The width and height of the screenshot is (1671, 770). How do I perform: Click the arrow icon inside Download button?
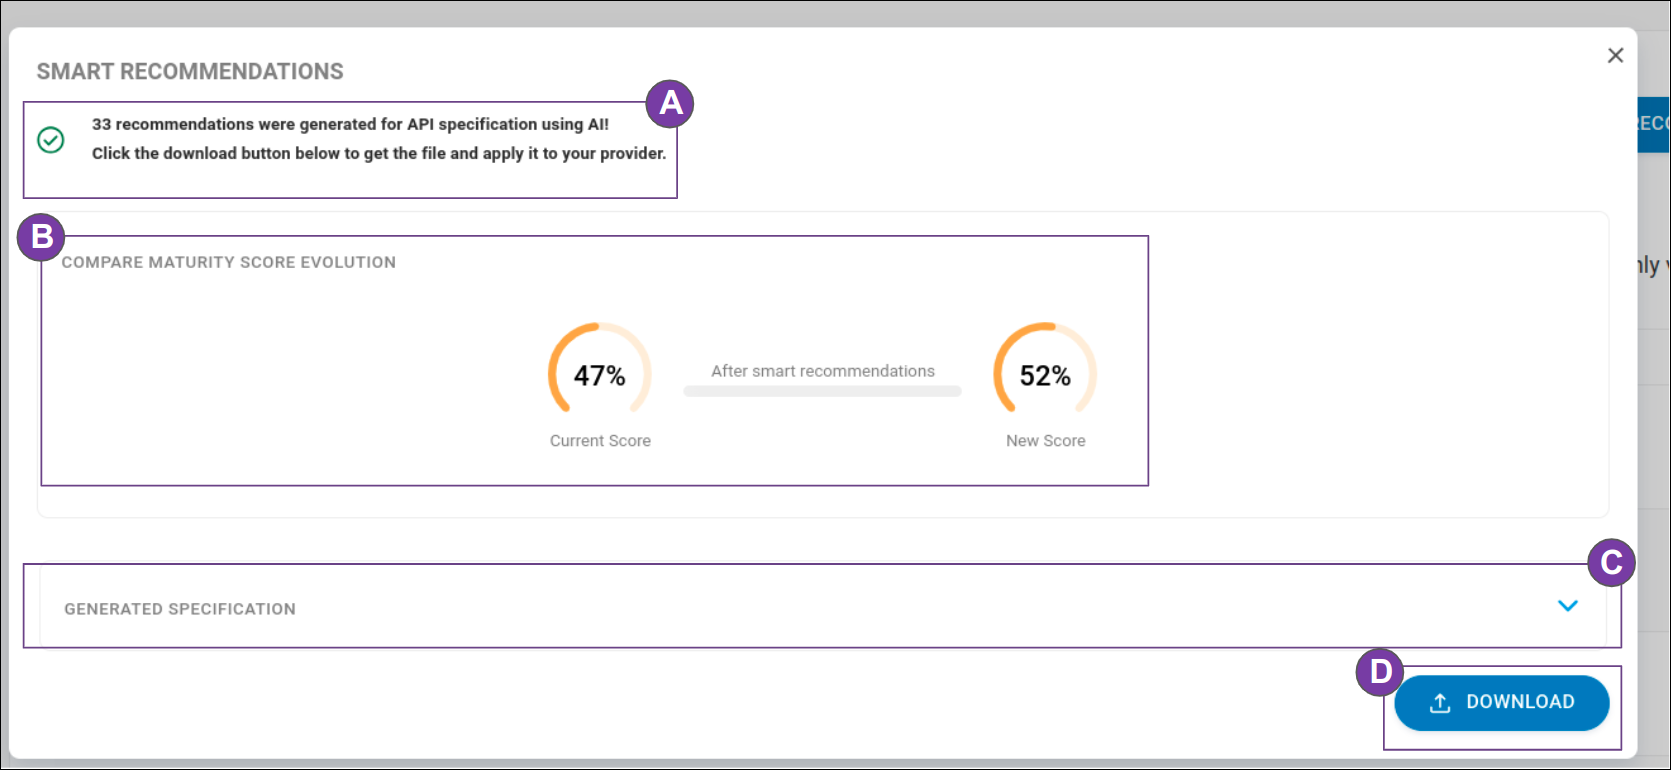tap(1440, 703)
